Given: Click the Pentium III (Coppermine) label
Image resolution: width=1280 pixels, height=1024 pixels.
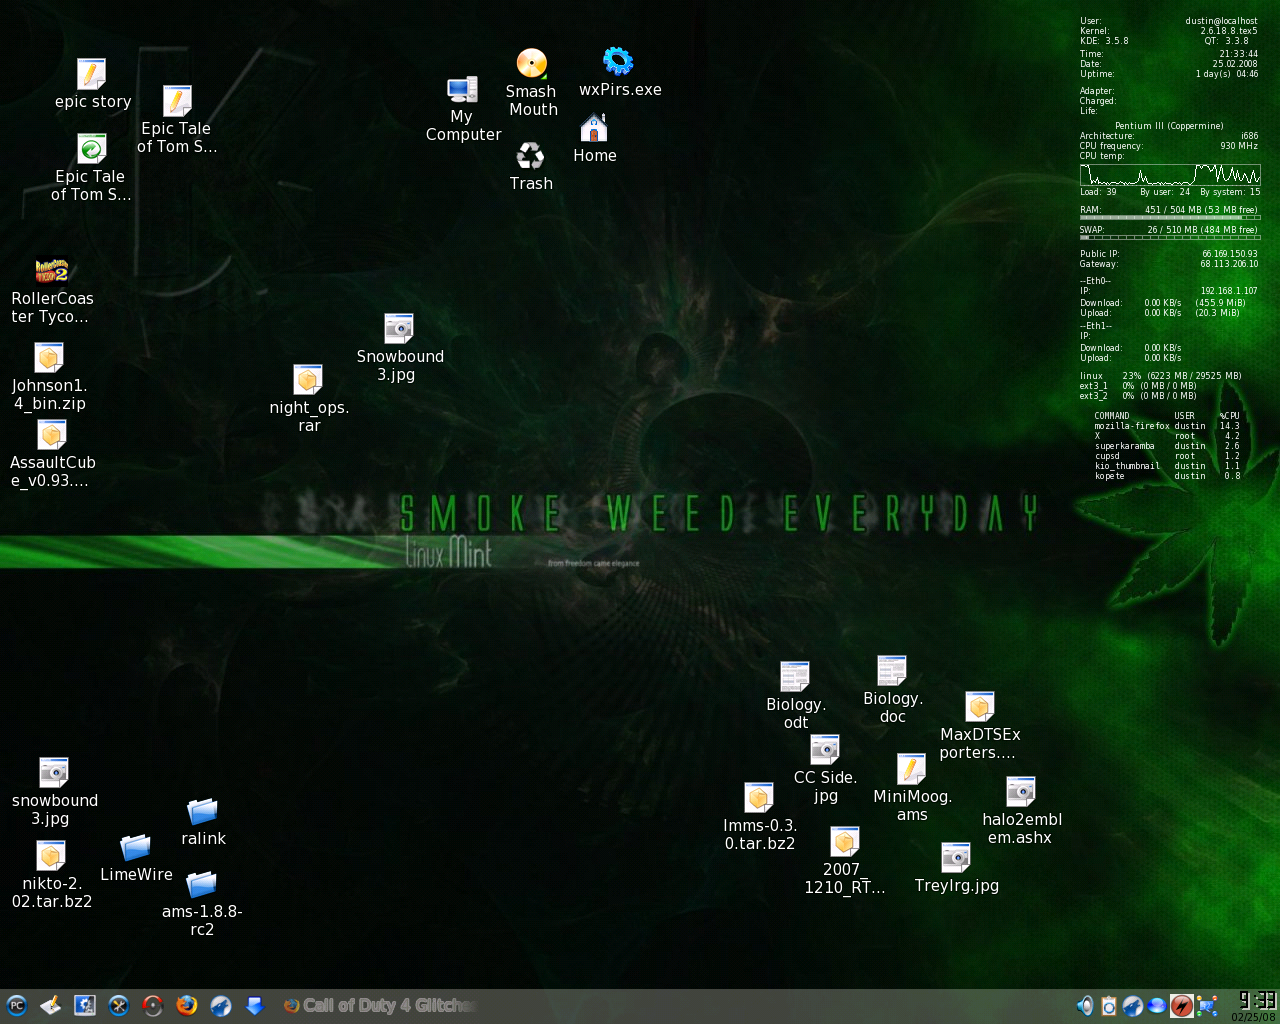Looking at the screenshot, I should point(1169,126).
